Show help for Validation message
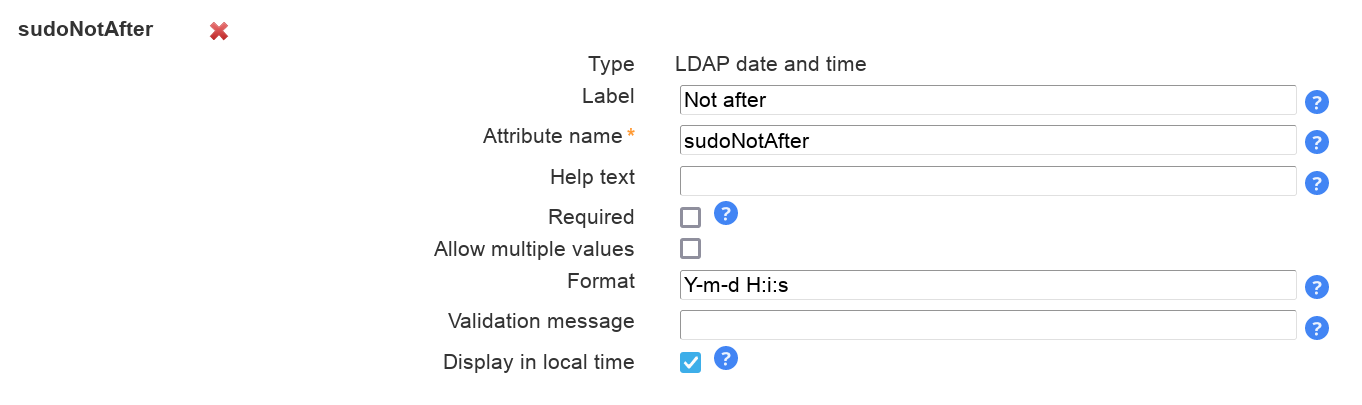 click(x=1317, y=328)
